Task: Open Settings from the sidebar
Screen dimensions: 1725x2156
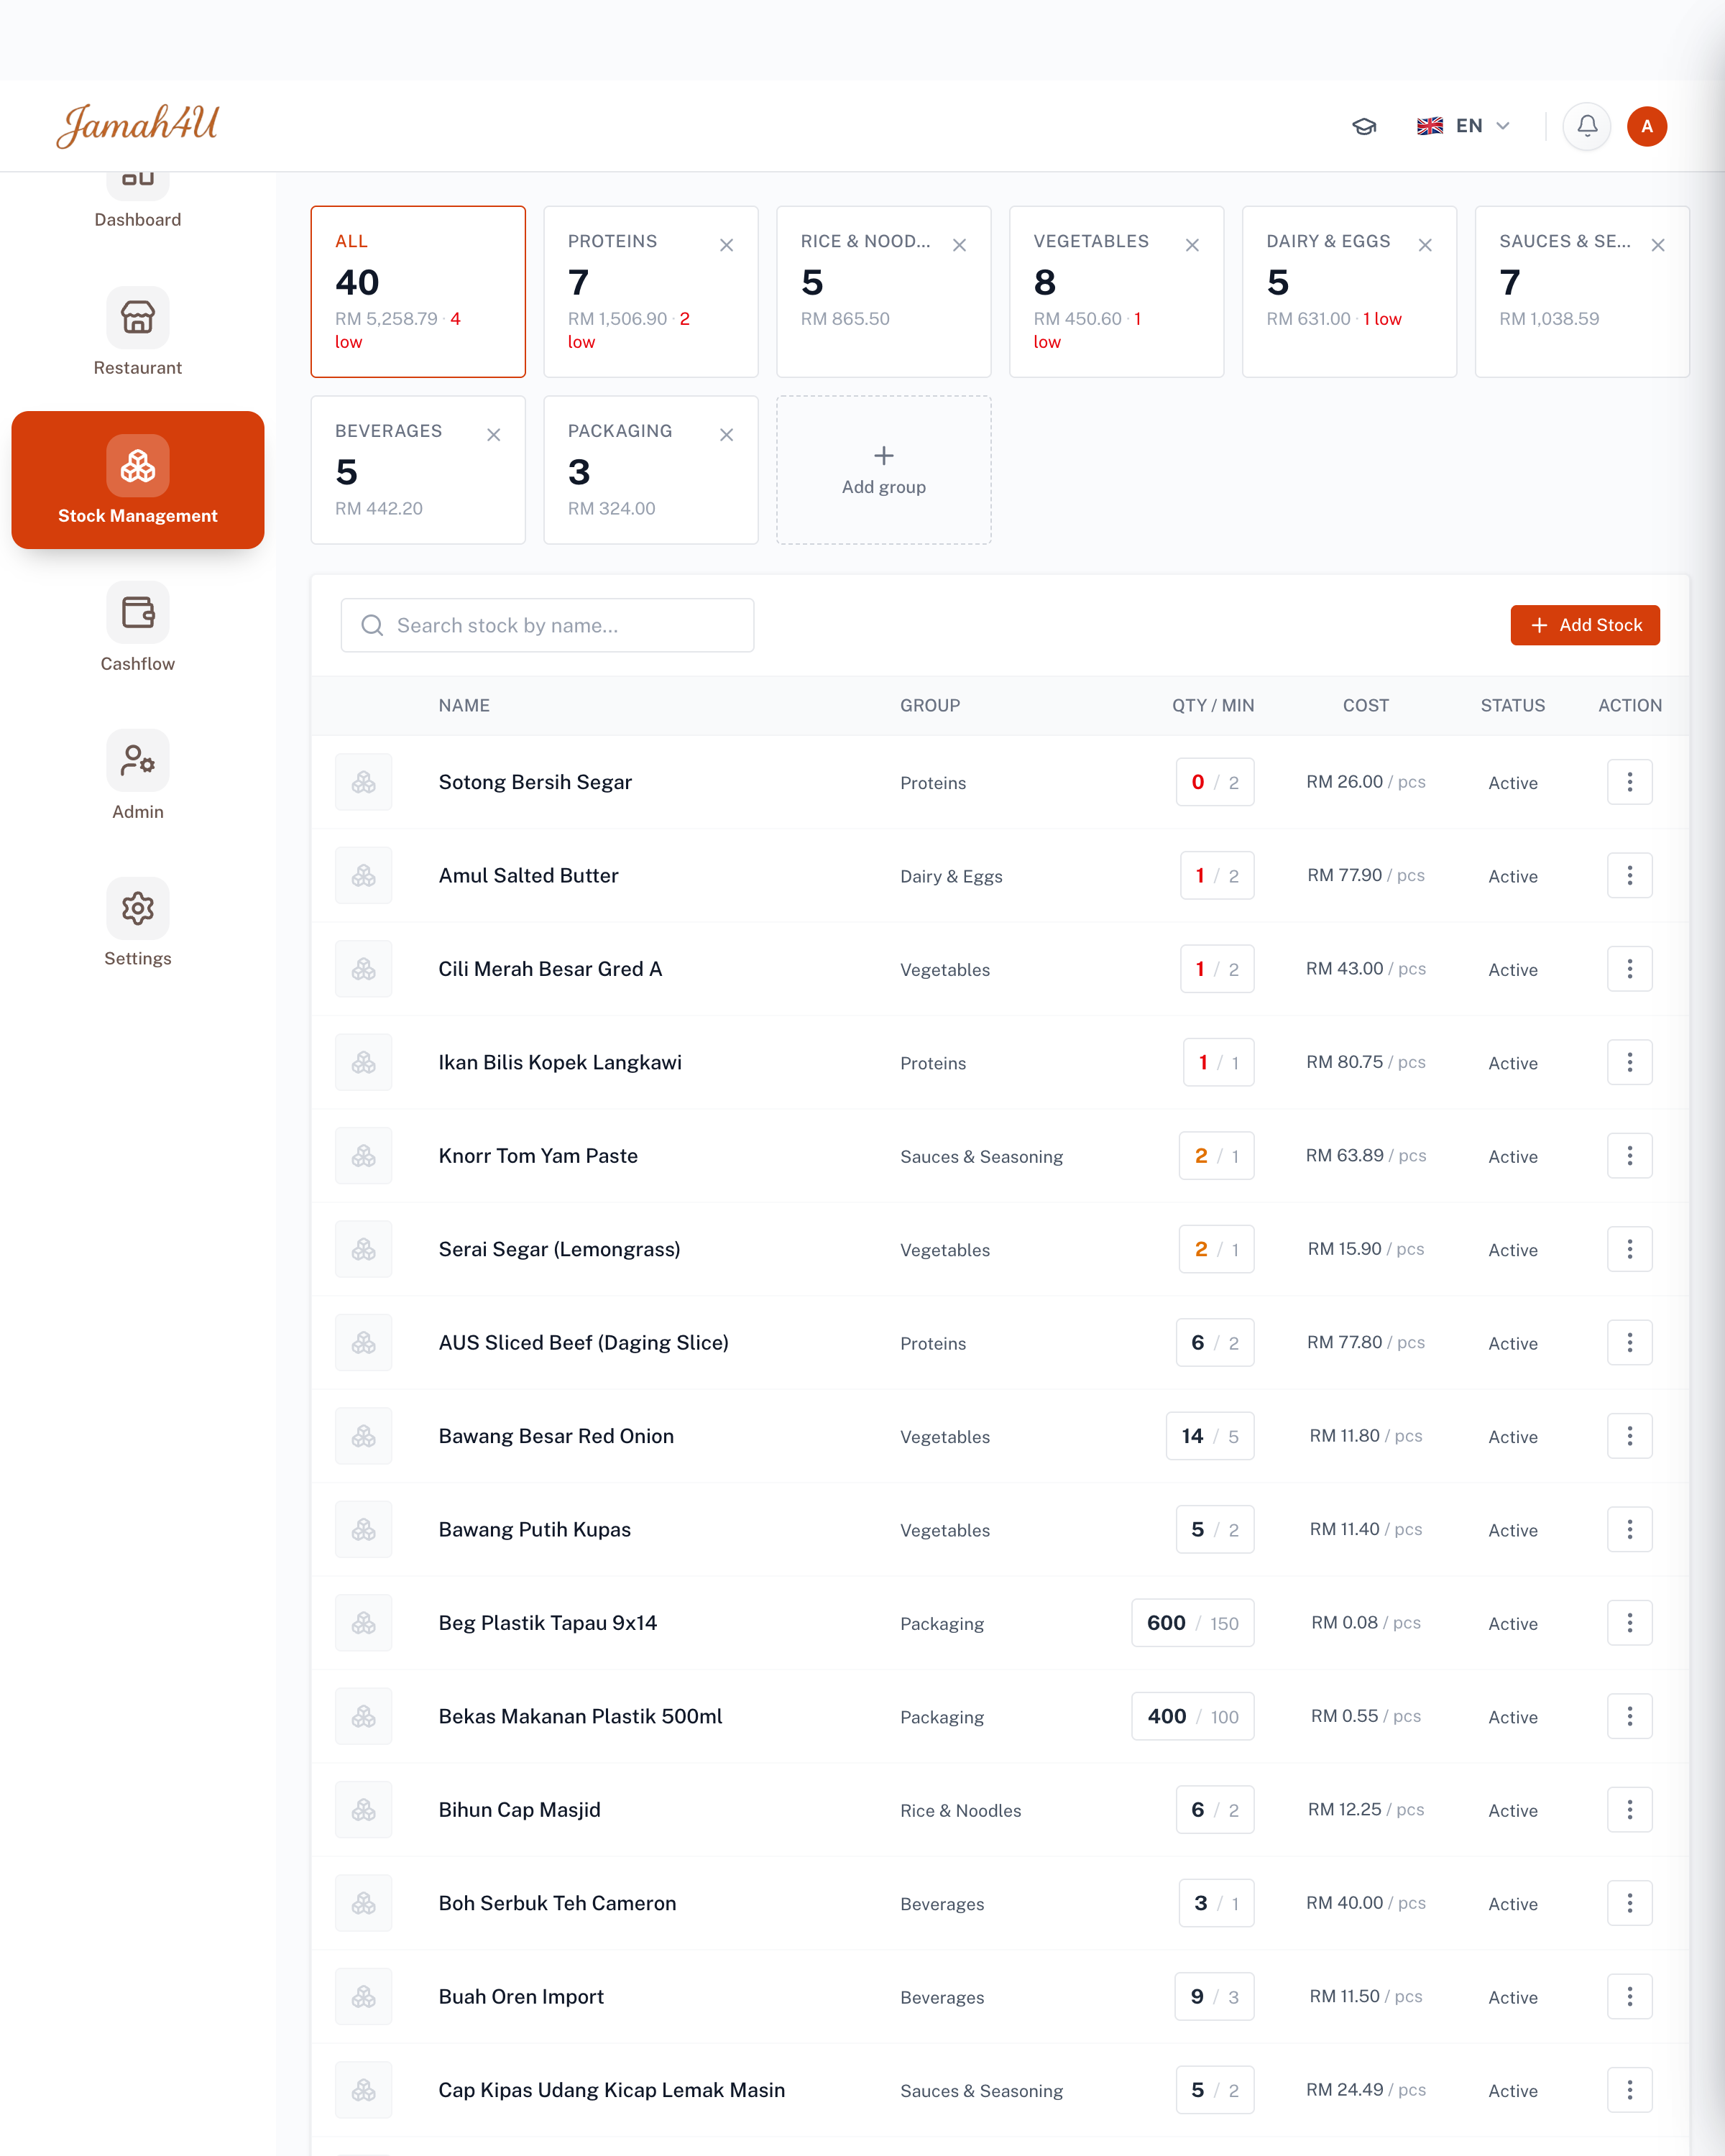Action: (138, 923)
